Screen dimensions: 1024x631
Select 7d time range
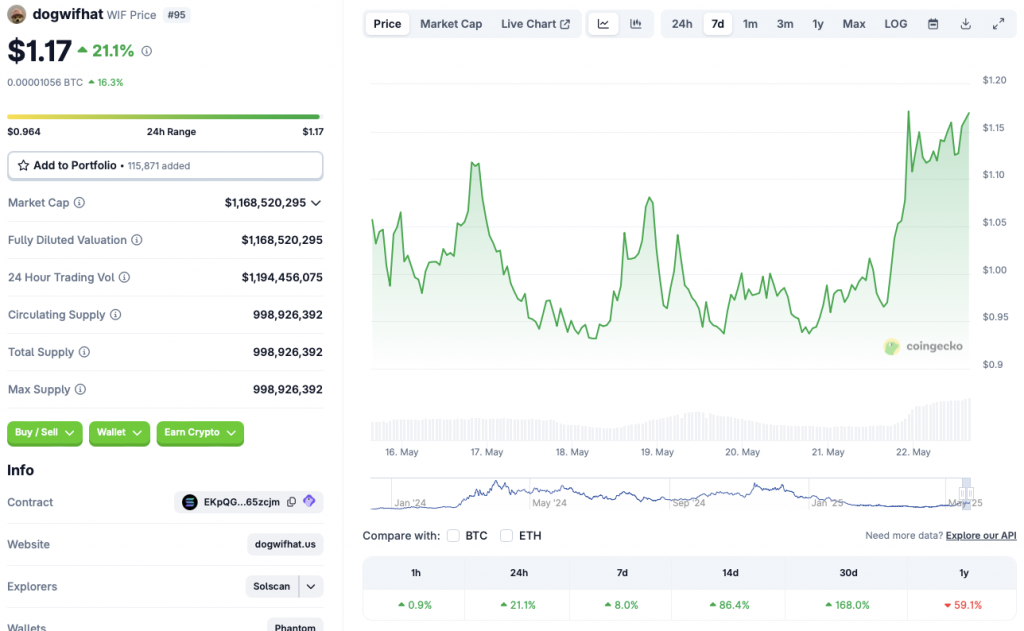[717, 24]
